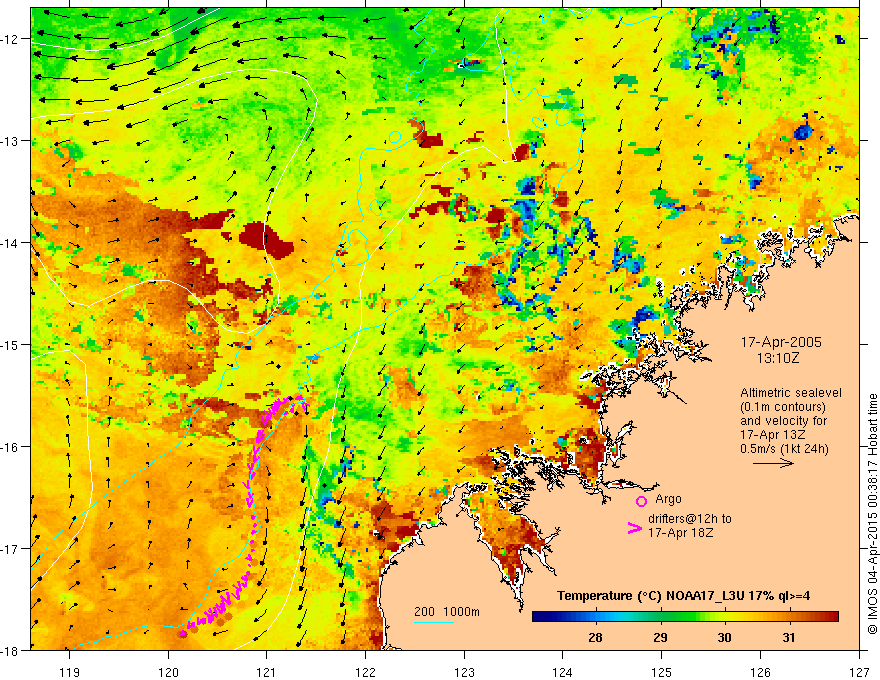Click the '31' value on the temperature scale
The width and height of the screenshot is (880, 680).
click(789, 637)
